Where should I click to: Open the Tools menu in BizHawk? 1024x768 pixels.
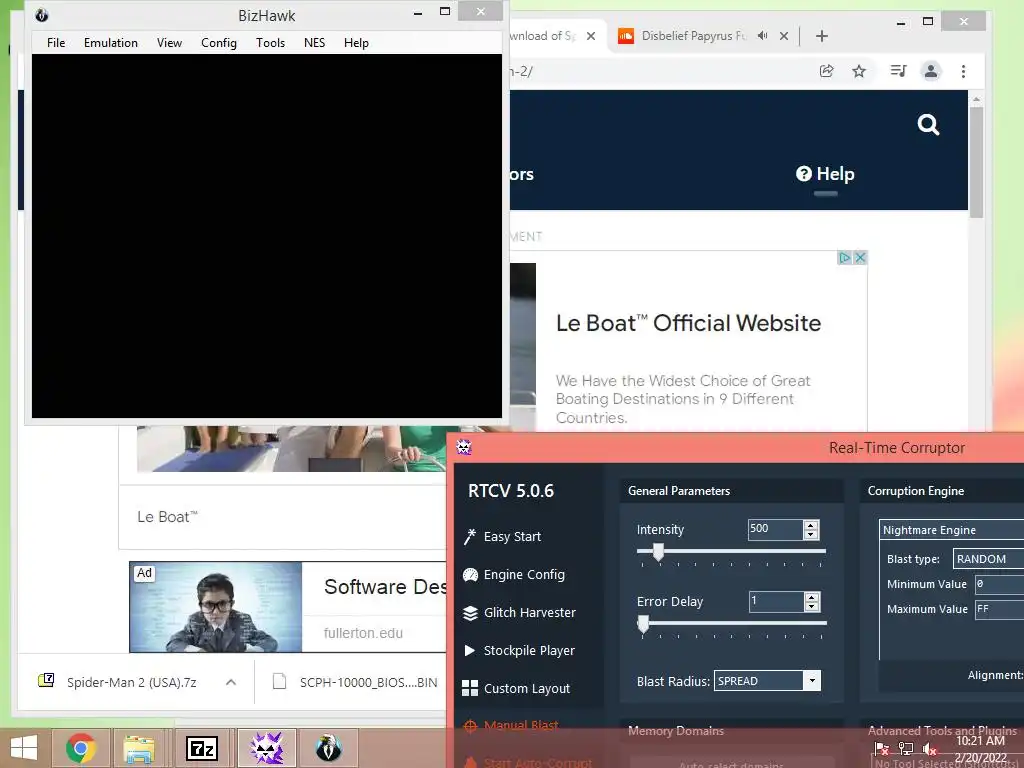point(270,42)
